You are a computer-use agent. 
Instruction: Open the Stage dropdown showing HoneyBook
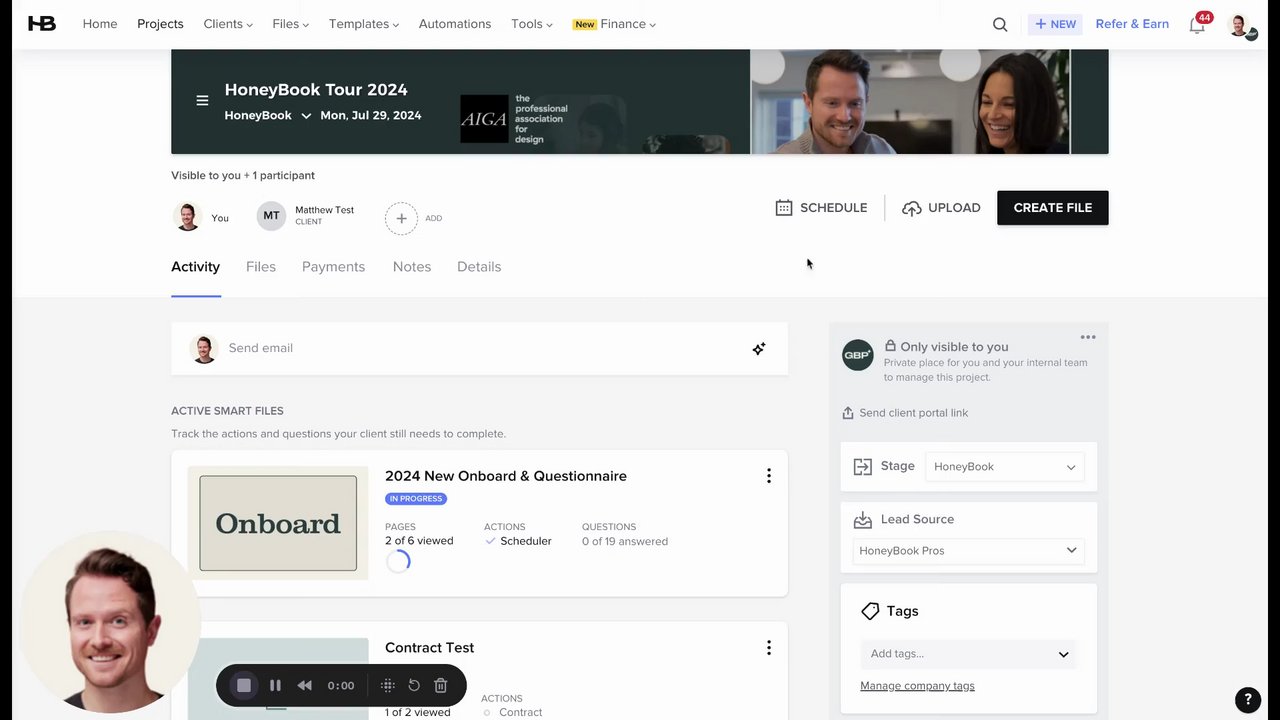point(1005,467)
